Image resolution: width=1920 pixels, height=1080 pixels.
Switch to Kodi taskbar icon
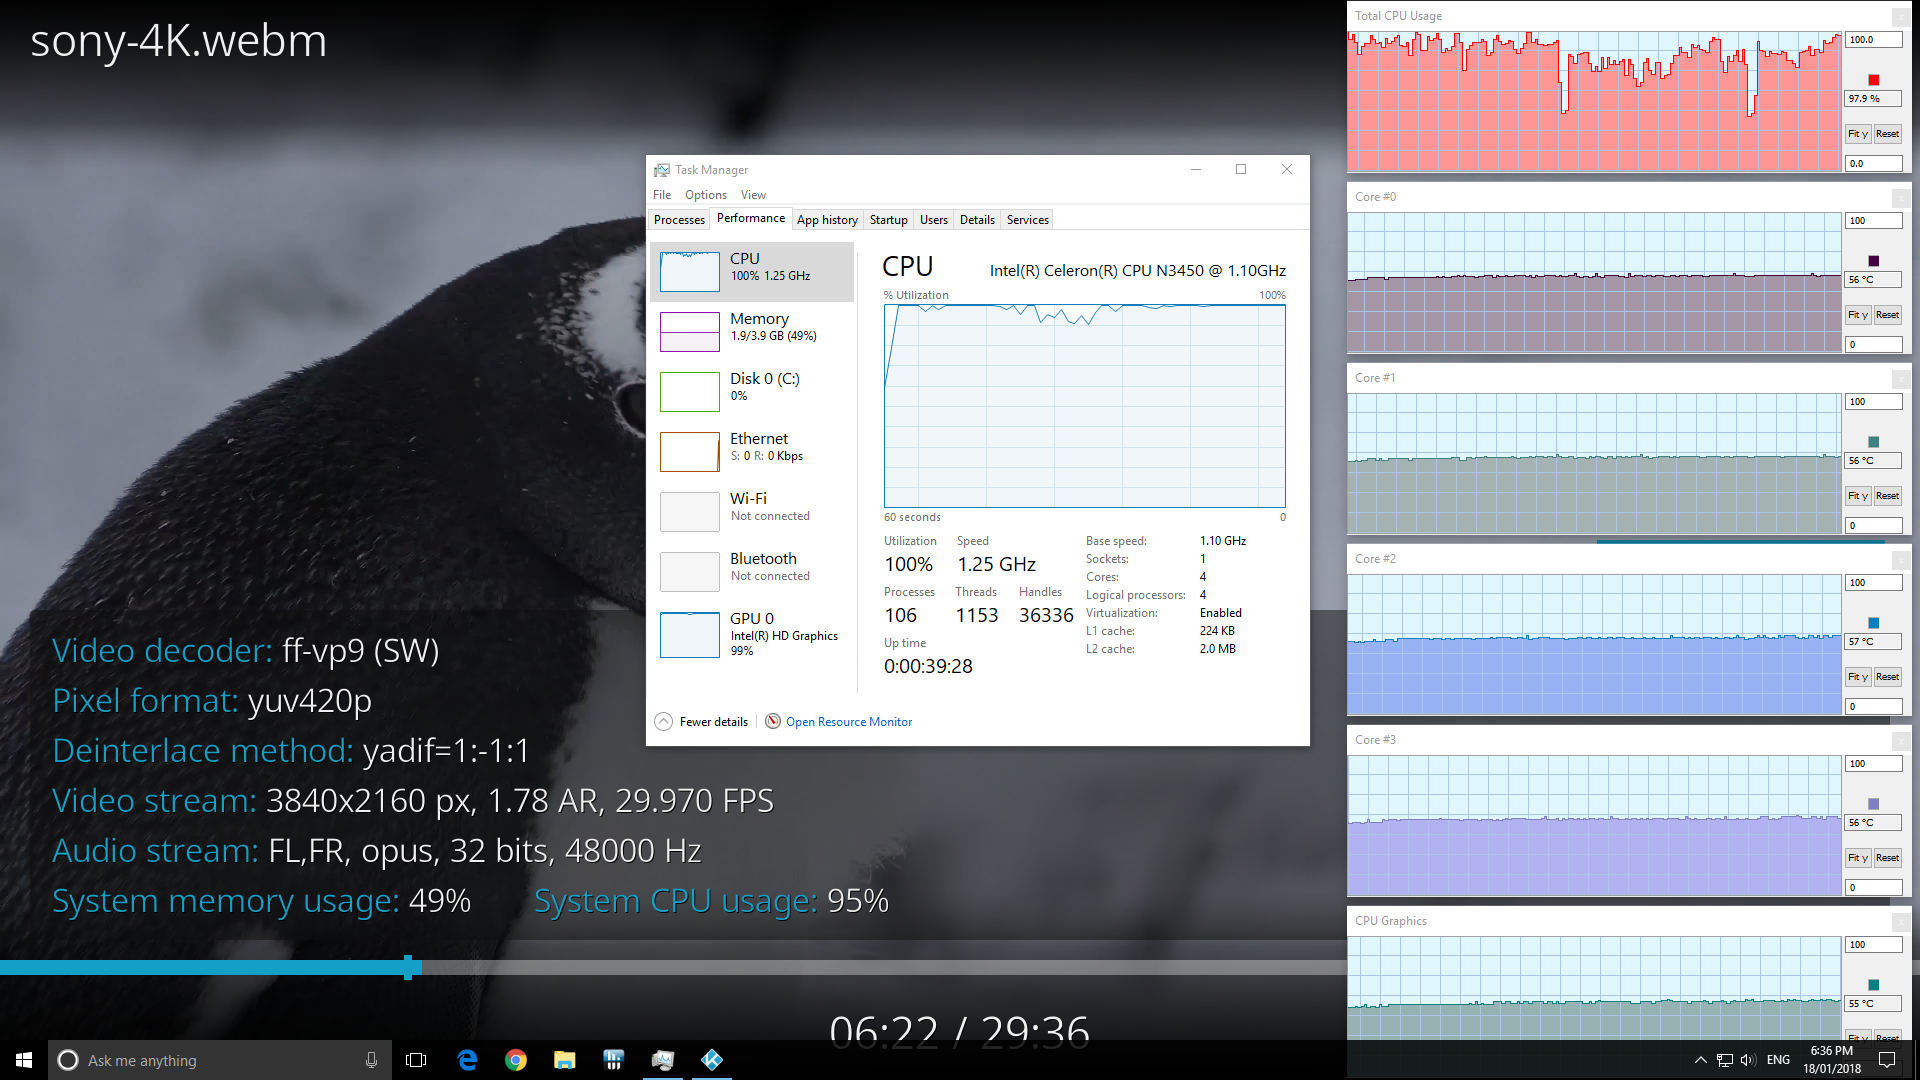[x=712, y=1060]
